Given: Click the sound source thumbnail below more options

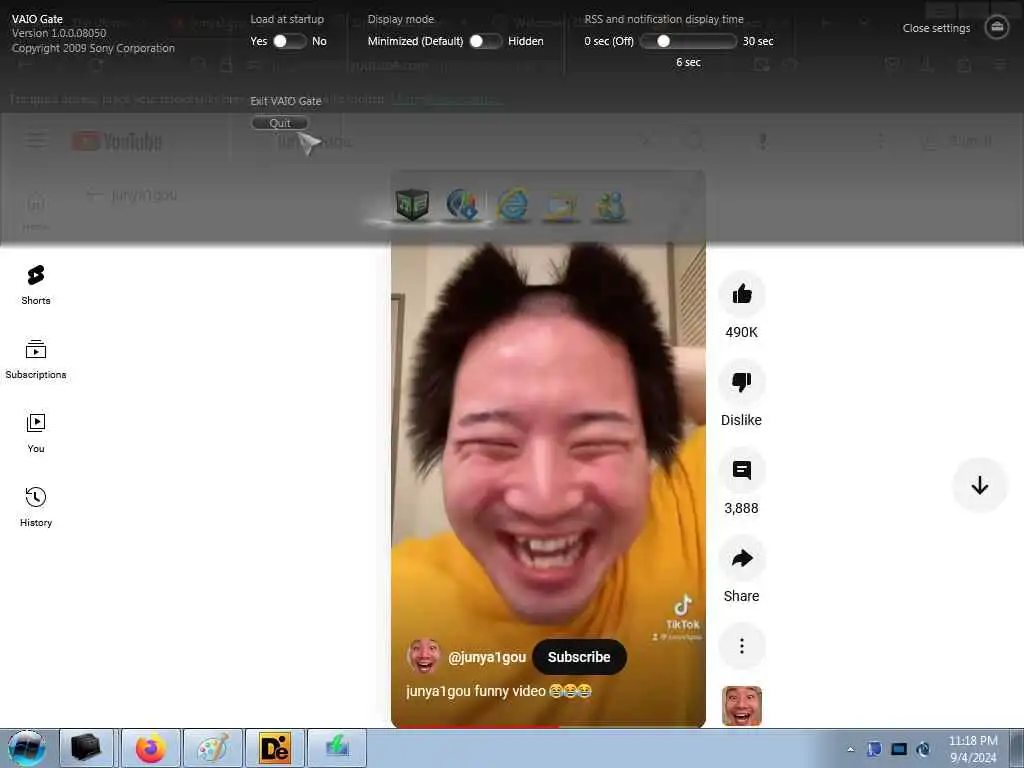Looking at the screenshot, I should [741, 706].
